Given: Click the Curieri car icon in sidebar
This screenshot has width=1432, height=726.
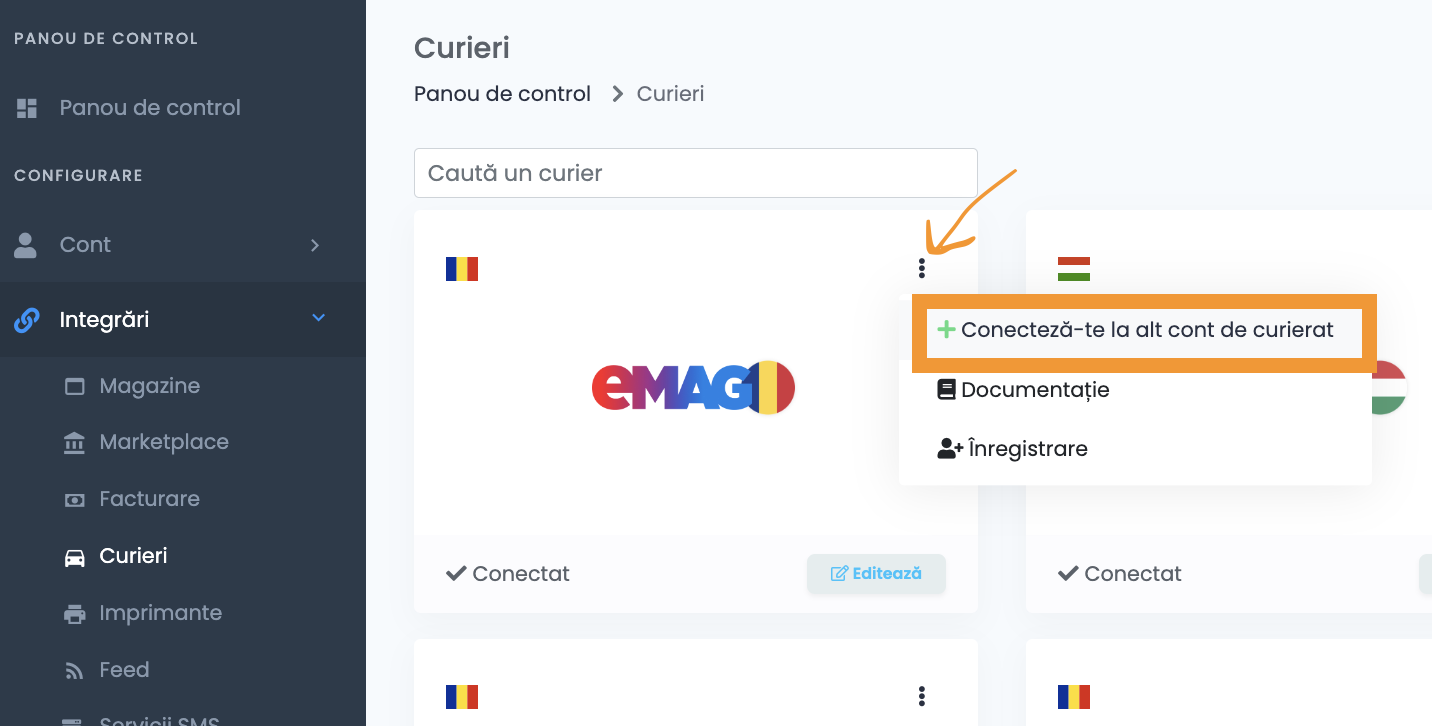Looking at the screenshot, I should [x=75, y=557].
